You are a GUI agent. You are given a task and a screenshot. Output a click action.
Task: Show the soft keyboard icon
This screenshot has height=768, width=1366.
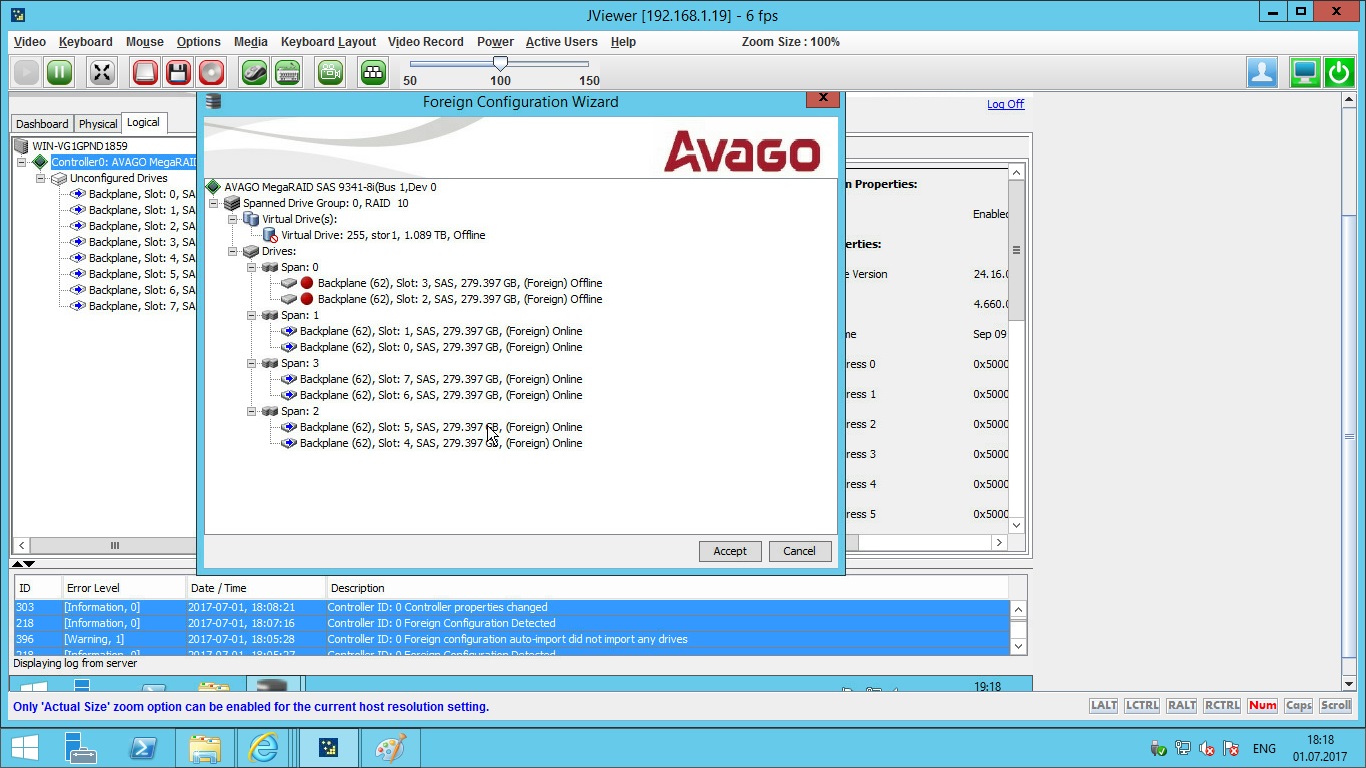[288, 72]
